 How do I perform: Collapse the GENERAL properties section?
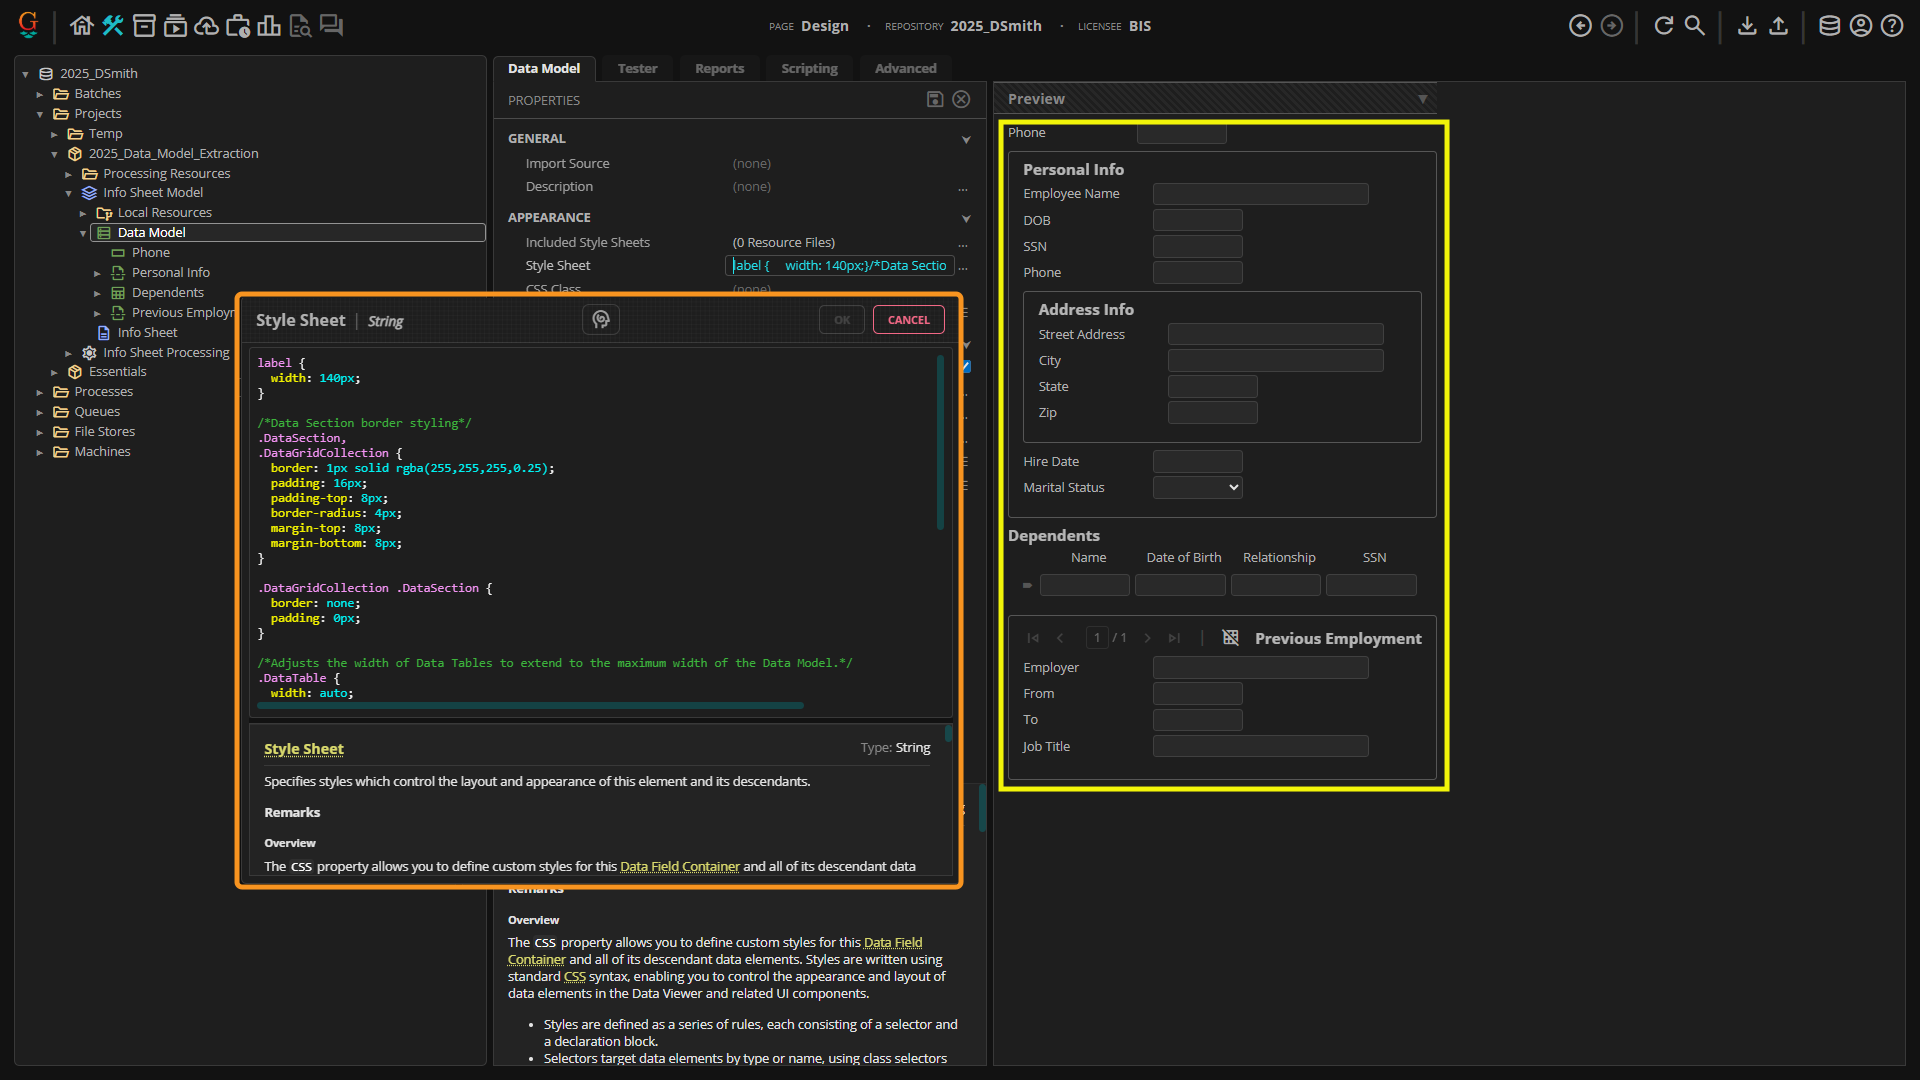click(x=966, y=139)
